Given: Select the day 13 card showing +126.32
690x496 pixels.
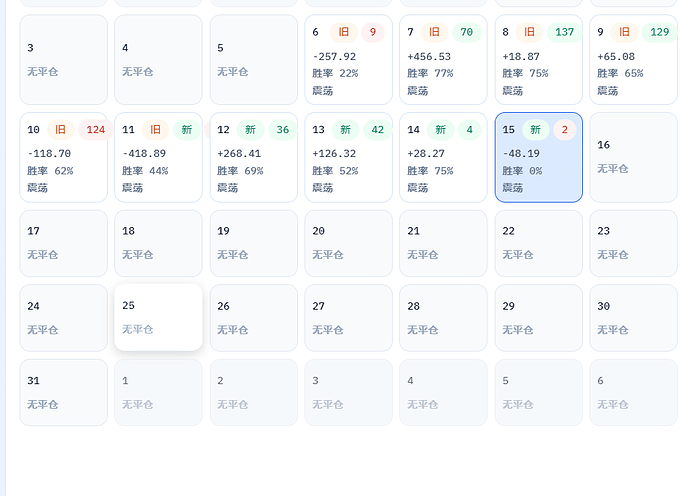Looking at the screenshot, I should click(349, 158).
